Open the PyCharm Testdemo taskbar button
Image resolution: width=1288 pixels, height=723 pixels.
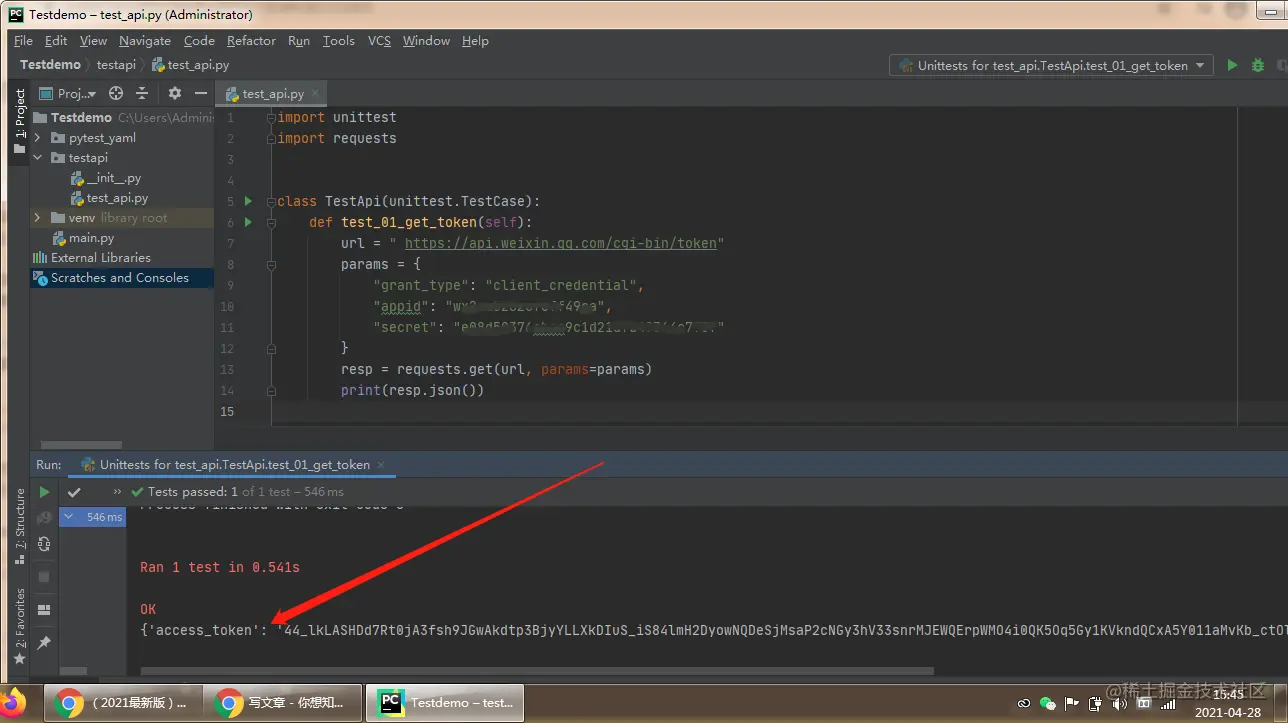pos(443,703)
